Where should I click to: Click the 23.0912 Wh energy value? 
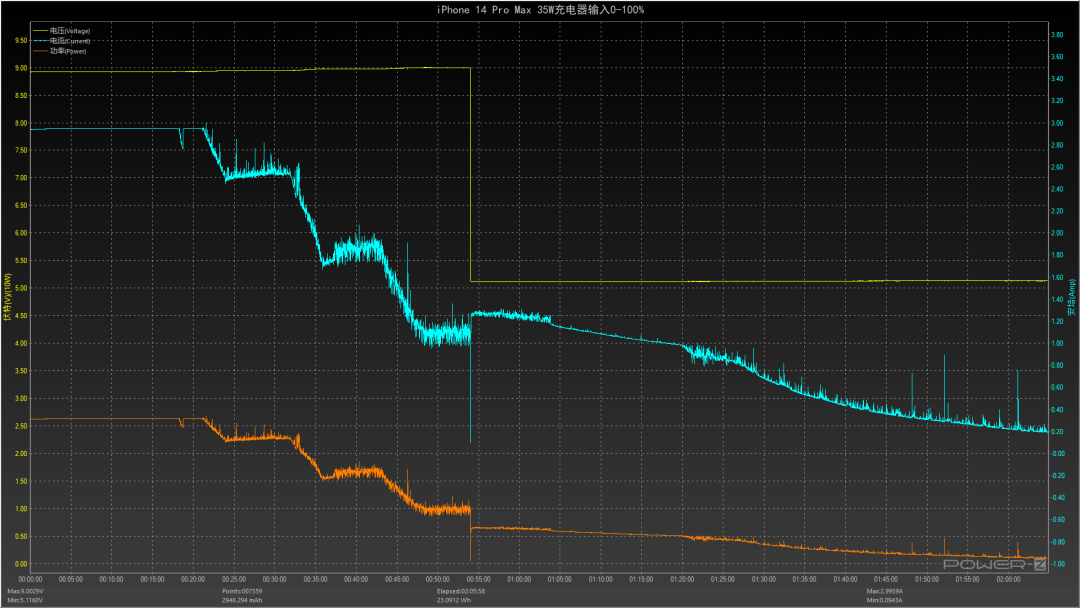453,600
